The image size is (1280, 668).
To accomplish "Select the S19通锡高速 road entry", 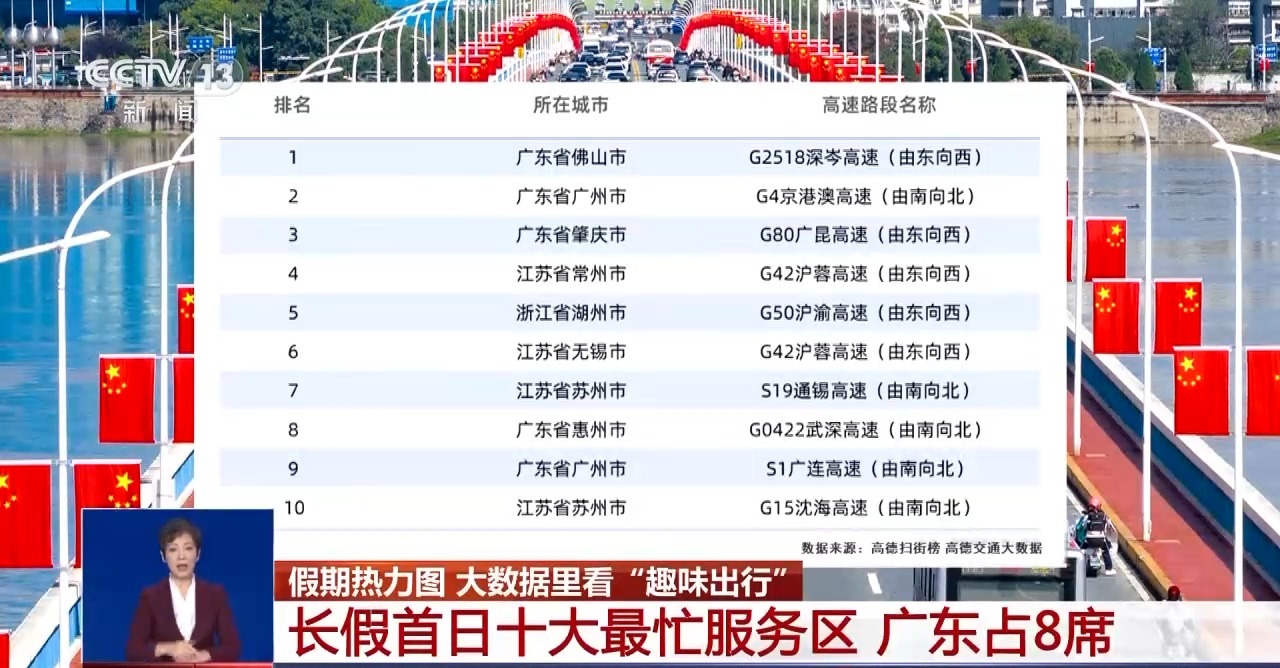I will coord(866,391).
